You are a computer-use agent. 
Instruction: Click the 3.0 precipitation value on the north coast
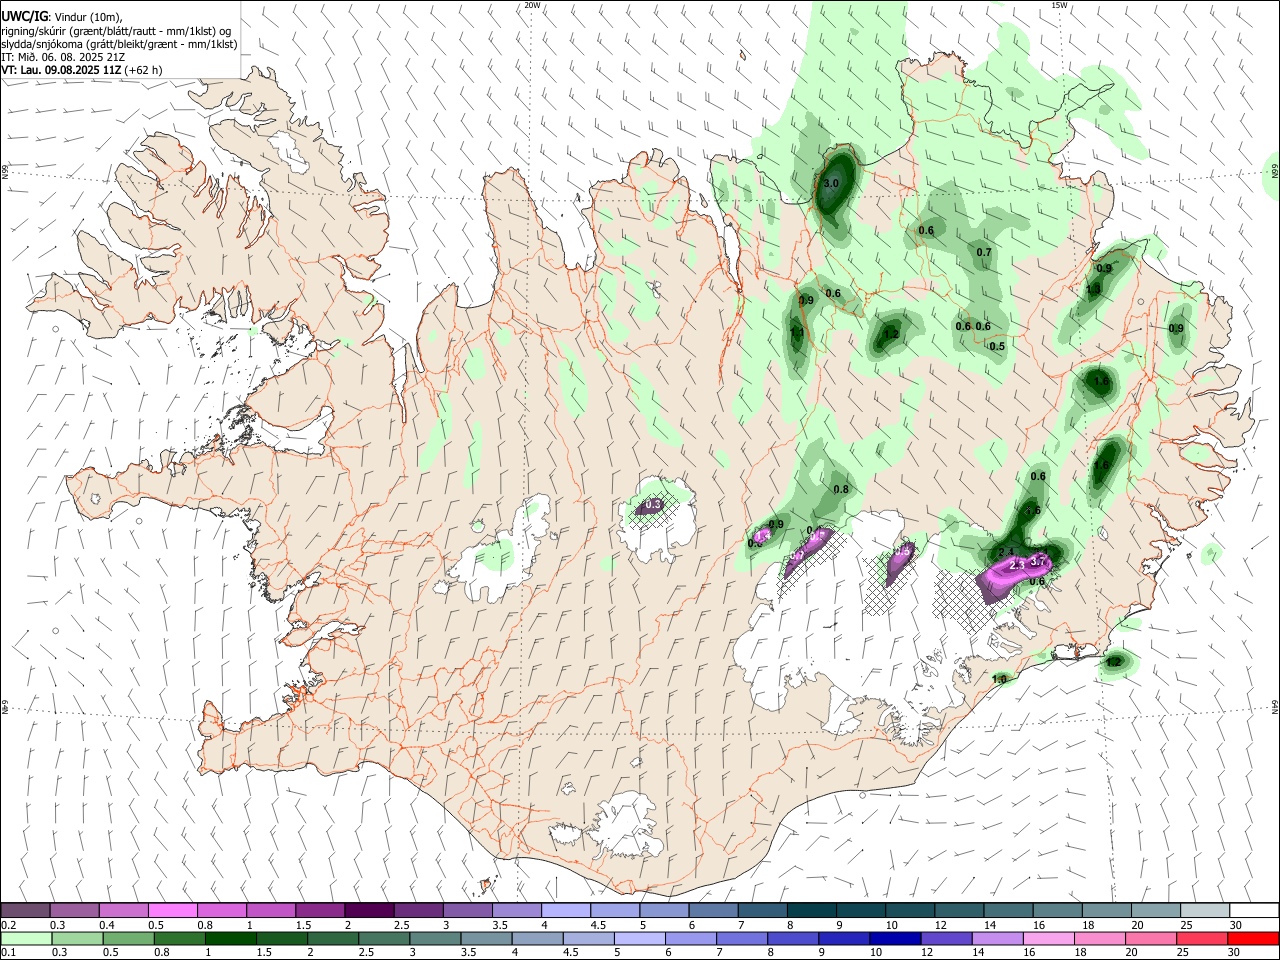coord(831,184)
